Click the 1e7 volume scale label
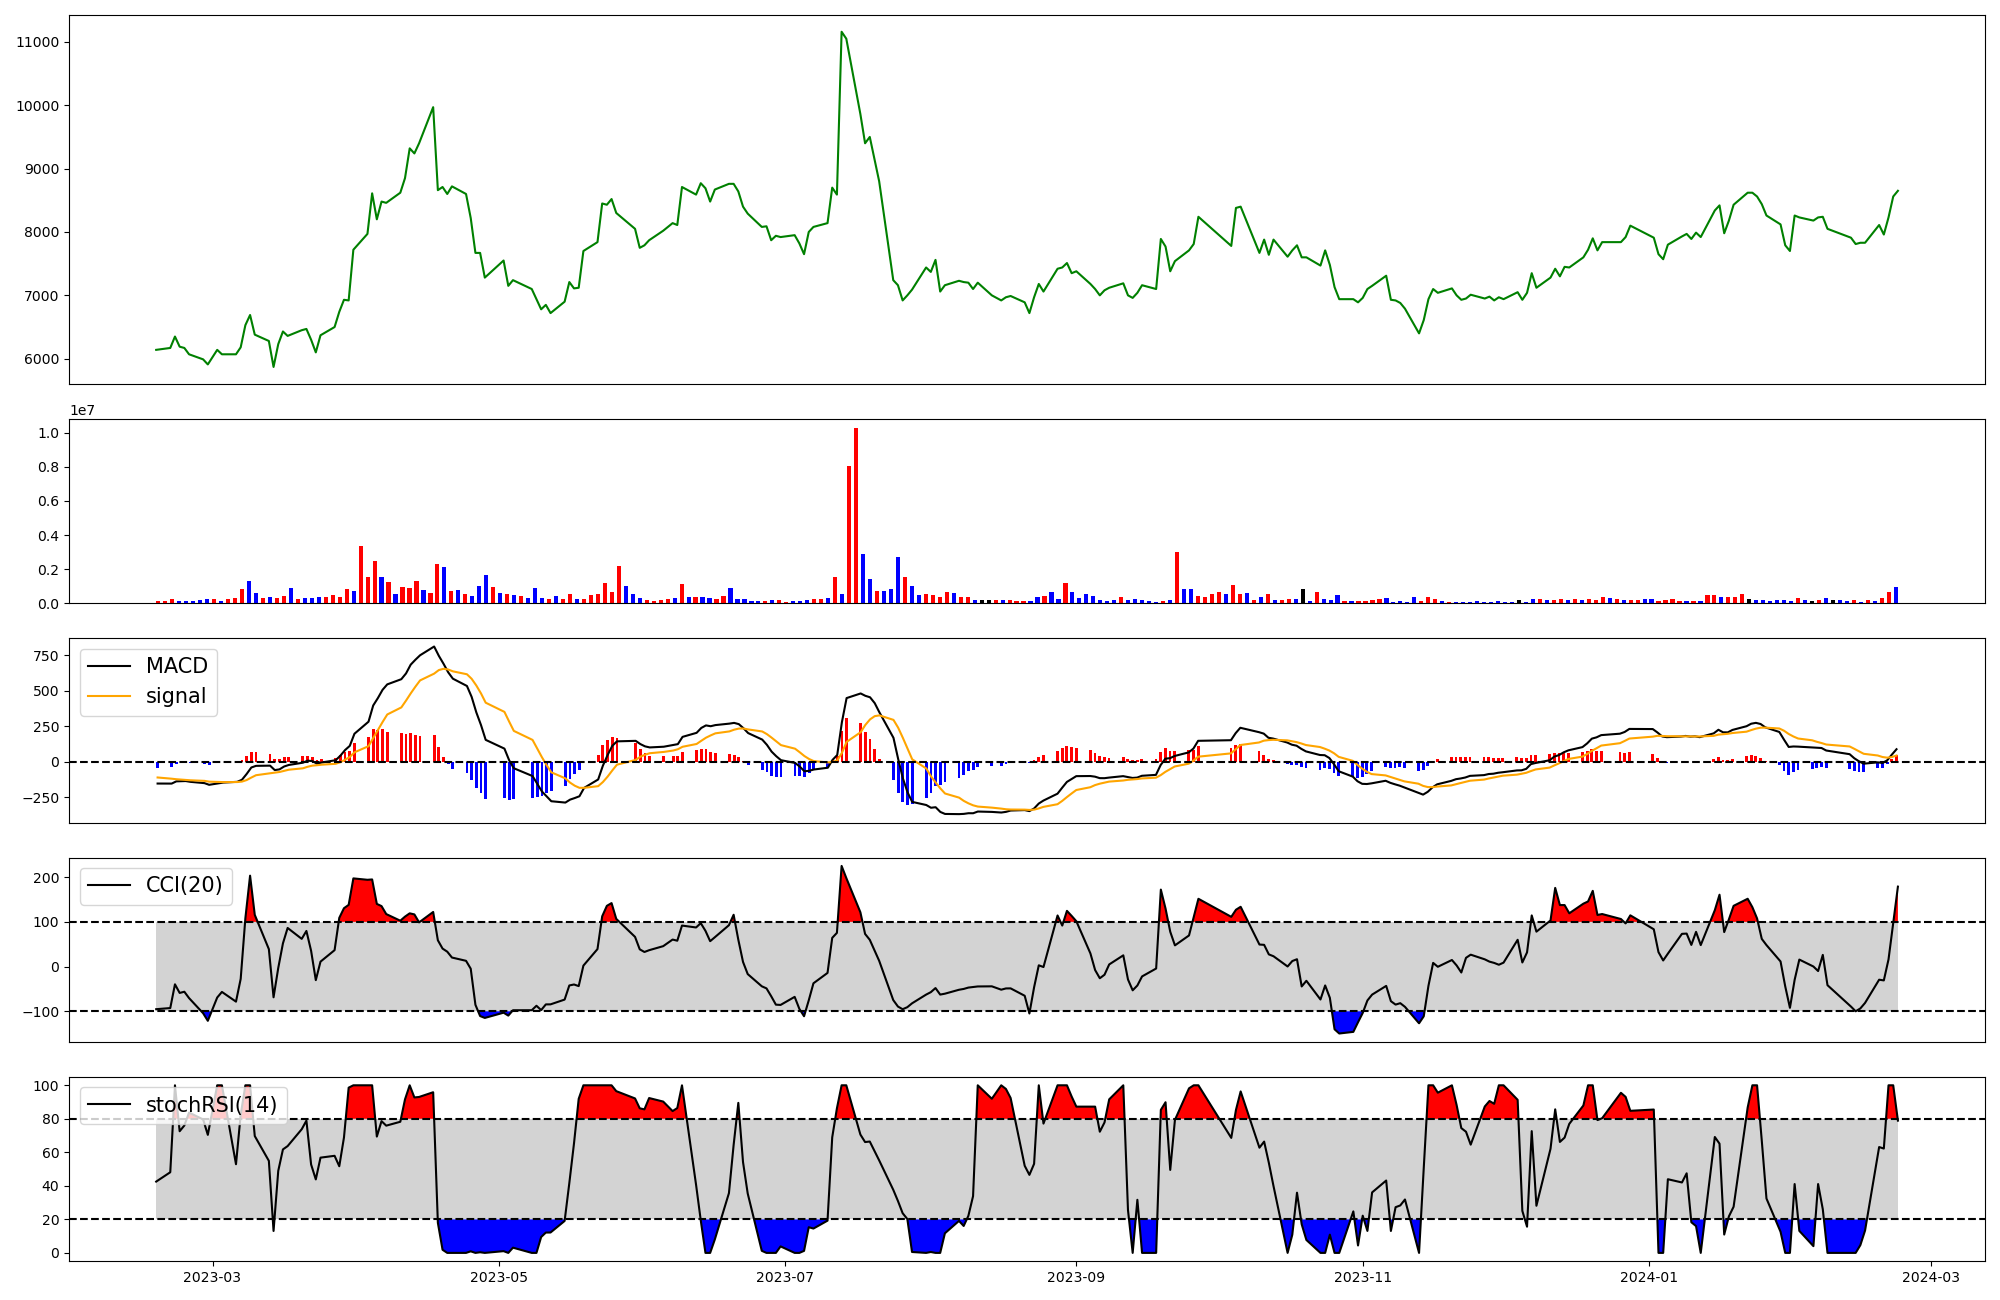This screenshot has width=2000, height=1300. [82, 410]
